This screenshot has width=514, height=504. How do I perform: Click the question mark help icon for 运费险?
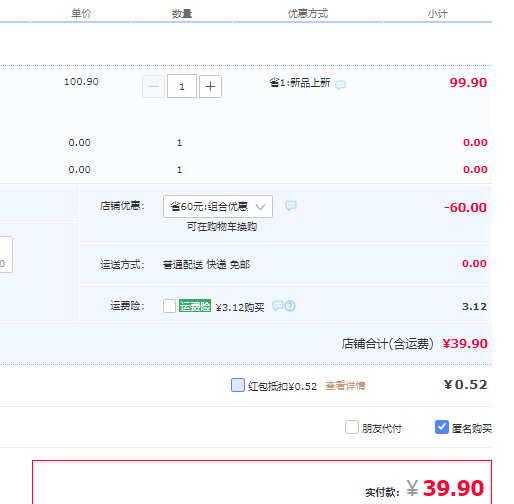(290, 306)
